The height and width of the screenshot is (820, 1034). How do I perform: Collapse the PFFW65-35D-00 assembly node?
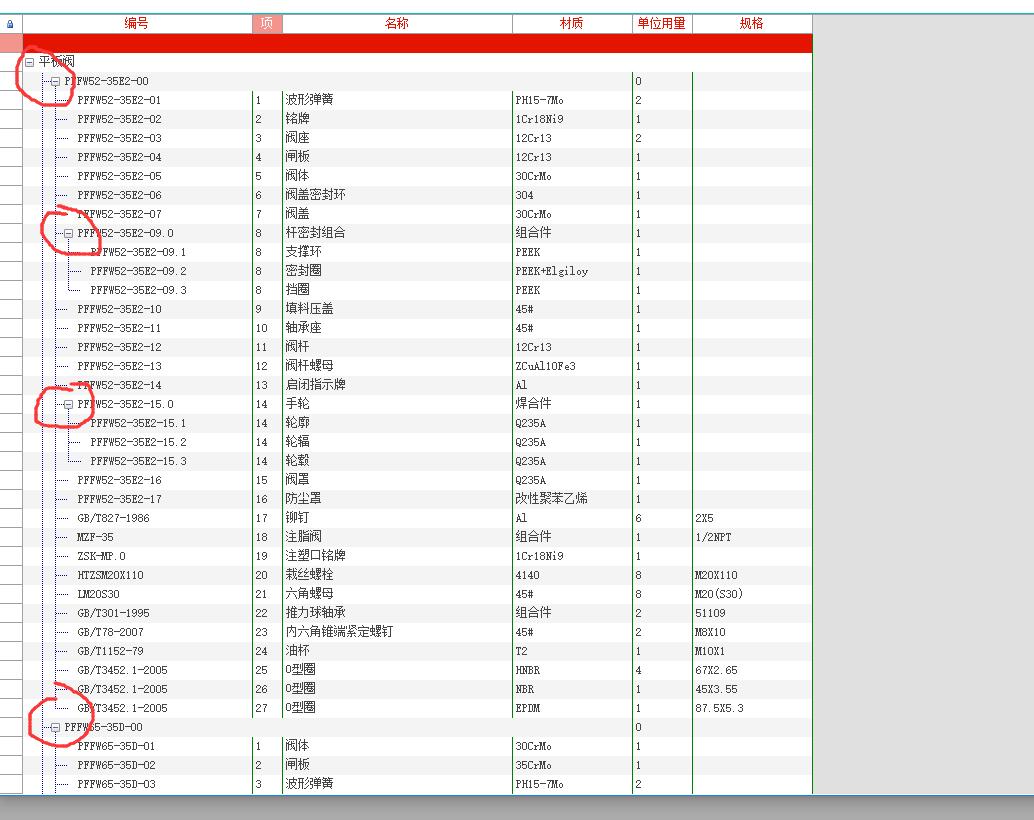[55, 727]
